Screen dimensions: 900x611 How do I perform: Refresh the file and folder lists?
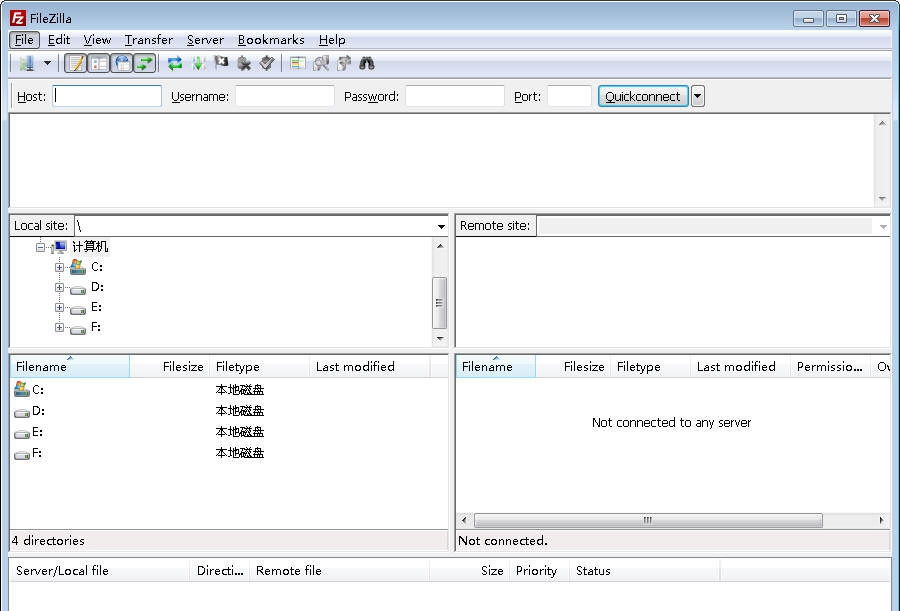173,62
